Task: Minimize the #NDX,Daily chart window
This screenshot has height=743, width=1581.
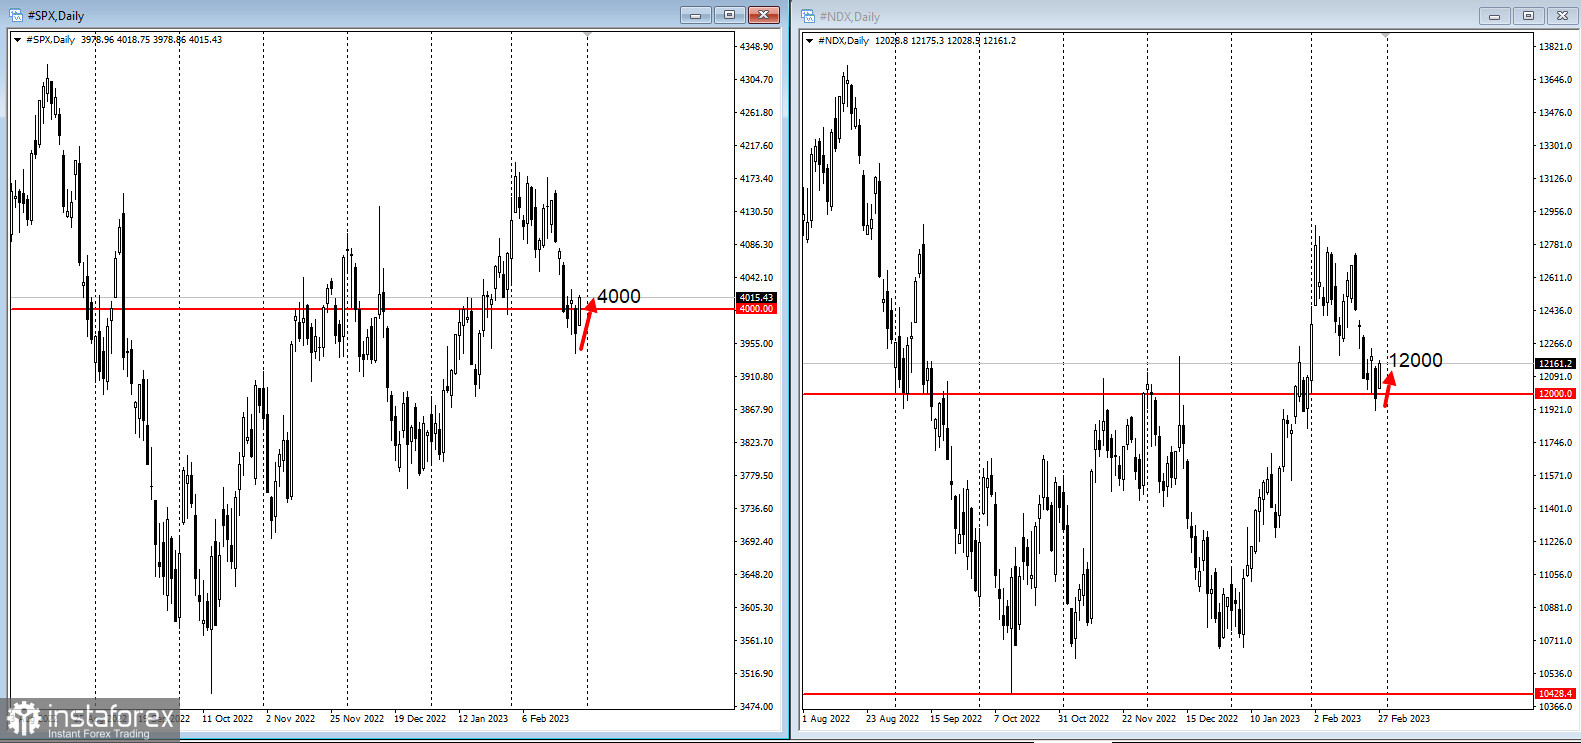Action: (1494, 16)
